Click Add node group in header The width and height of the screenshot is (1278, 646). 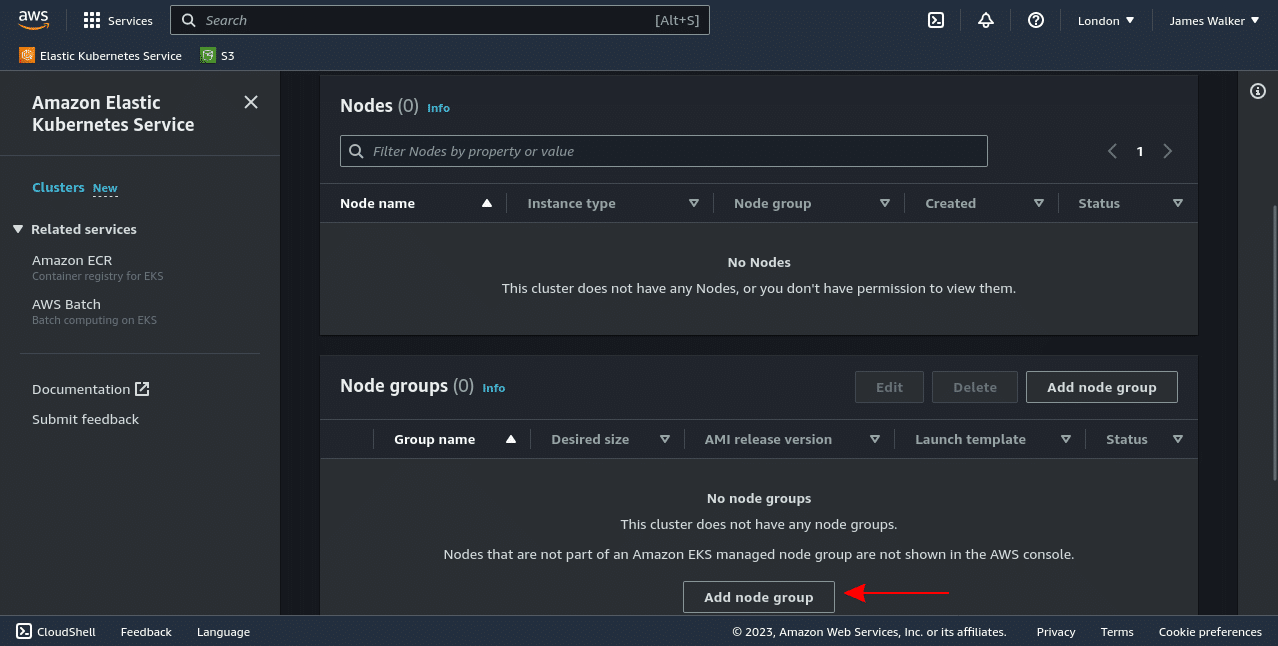pos(1102,387)
